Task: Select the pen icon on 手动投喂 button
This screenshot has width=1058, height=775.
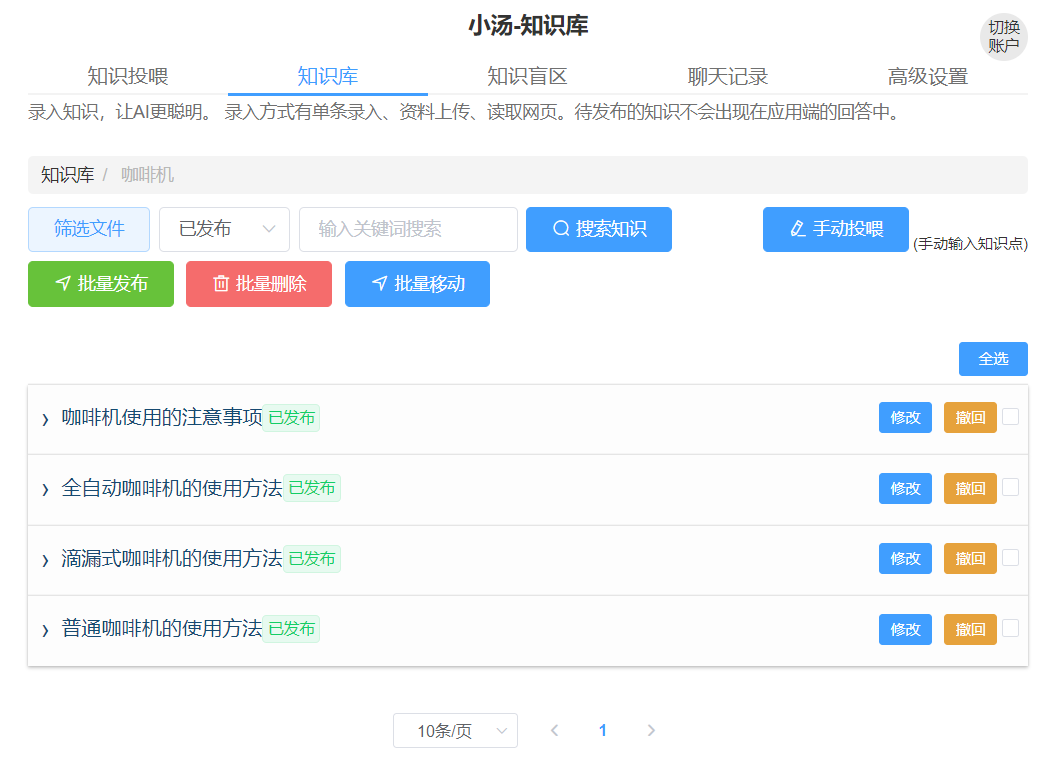Action: 799,229
